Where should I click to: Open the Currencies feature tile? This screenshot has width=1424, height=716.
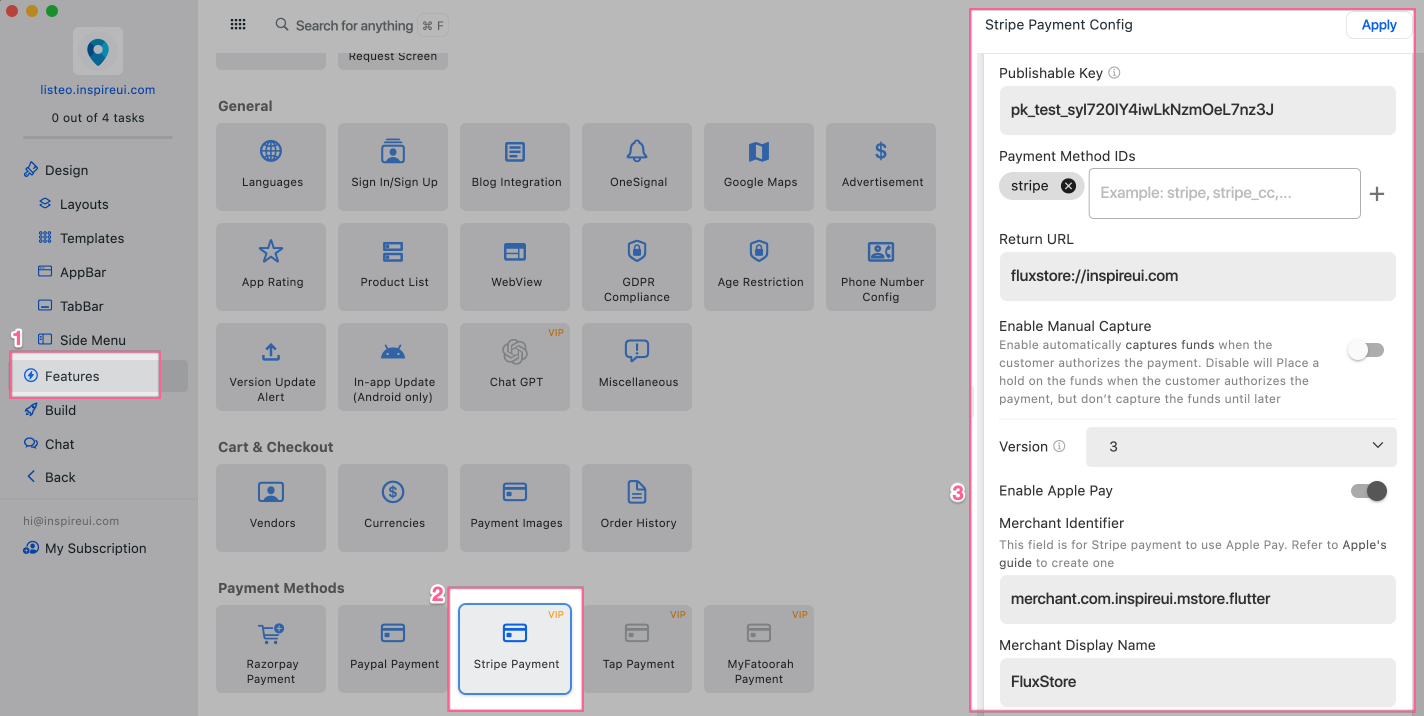[393, 507]
